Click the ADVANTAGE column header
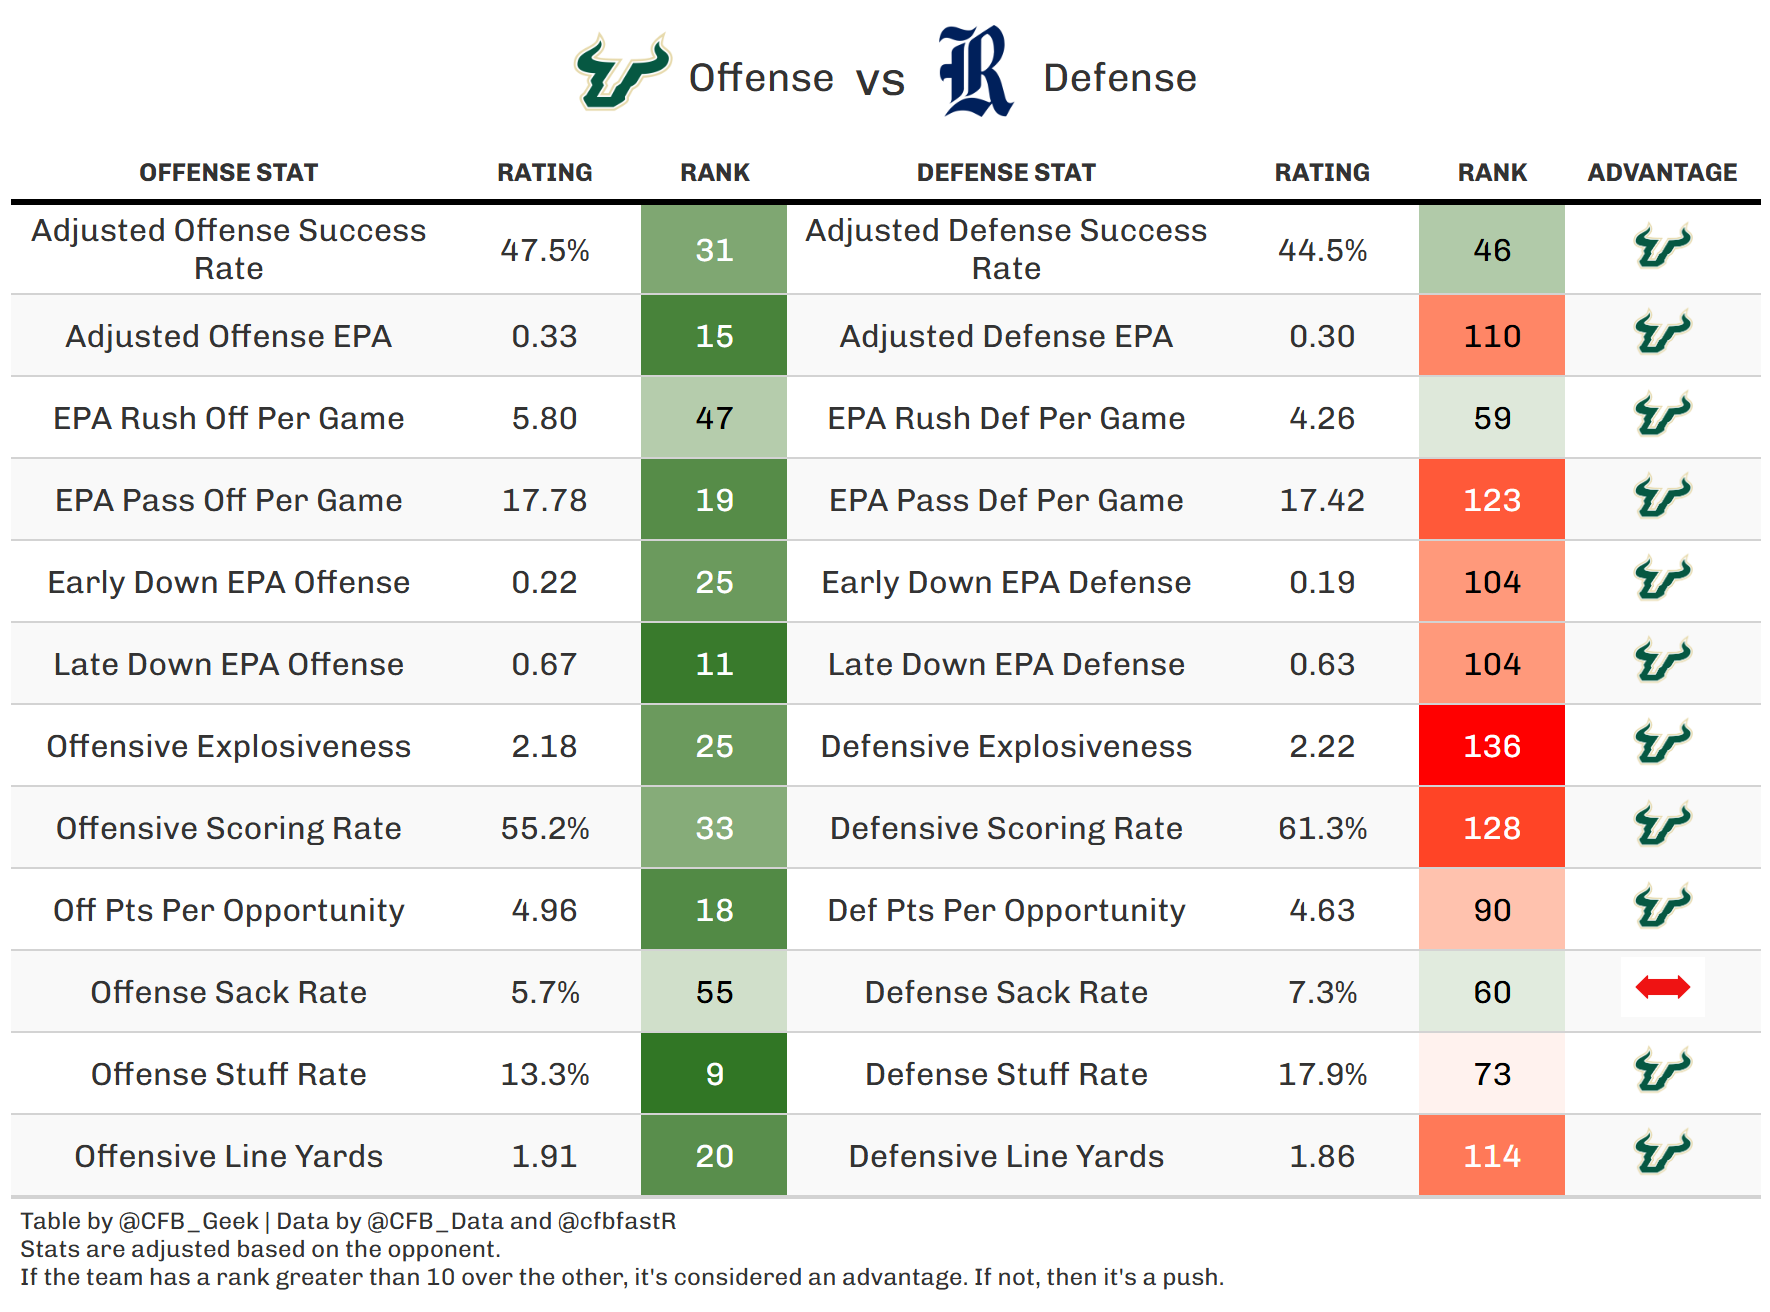The image size is (1770, 1312). [1662, 173]
